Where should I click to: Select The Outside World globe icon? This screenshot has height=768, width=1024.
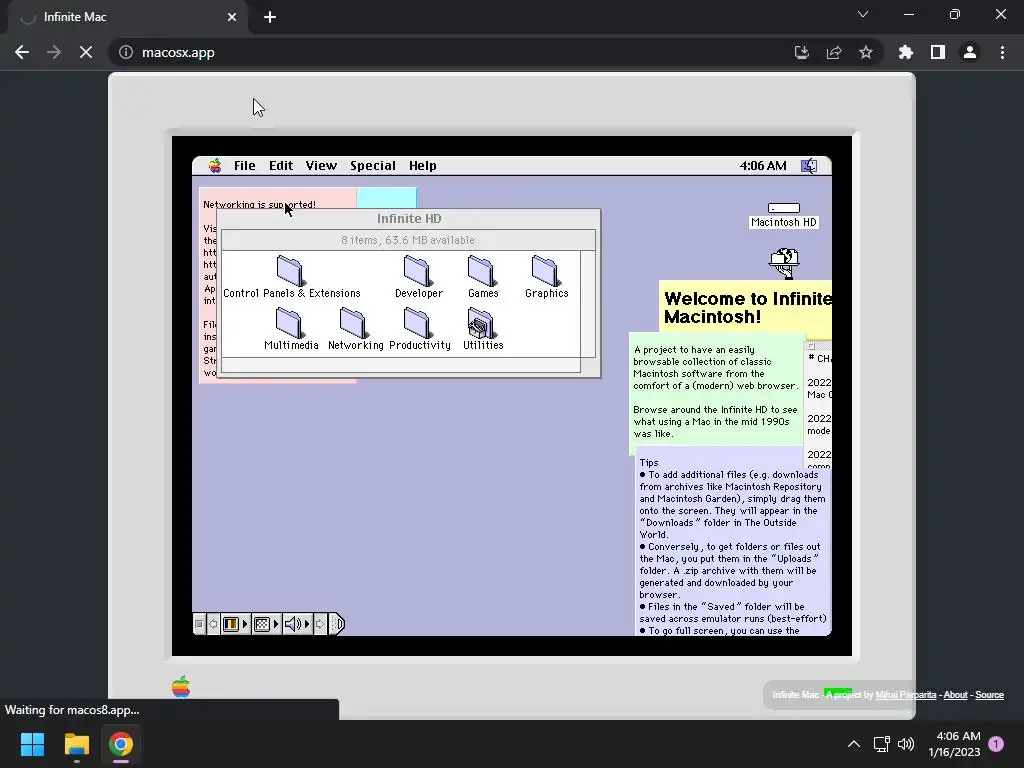(784, 263)
